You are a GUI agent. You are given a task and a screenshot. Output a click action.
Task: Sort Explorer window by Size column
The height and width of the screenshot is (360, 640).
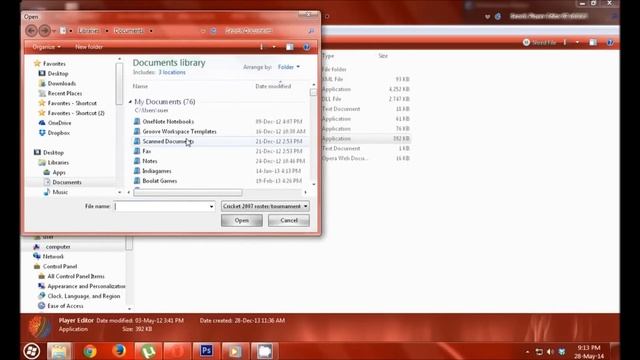[383, 56]
